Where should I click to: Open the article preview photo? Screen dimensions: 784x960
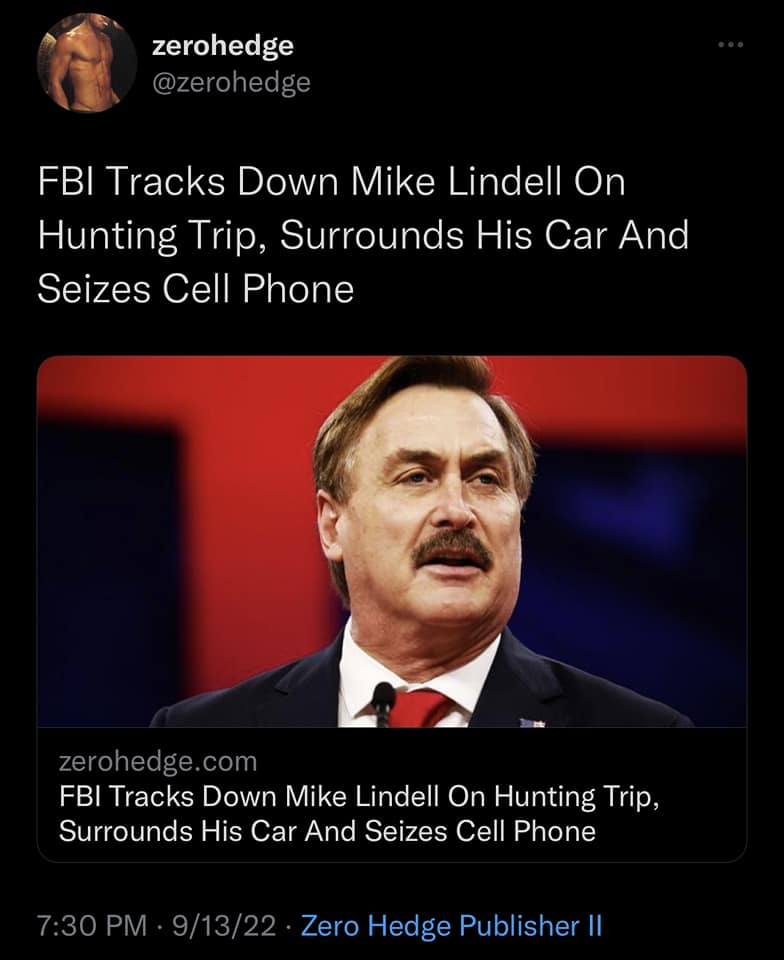(392, 540)
